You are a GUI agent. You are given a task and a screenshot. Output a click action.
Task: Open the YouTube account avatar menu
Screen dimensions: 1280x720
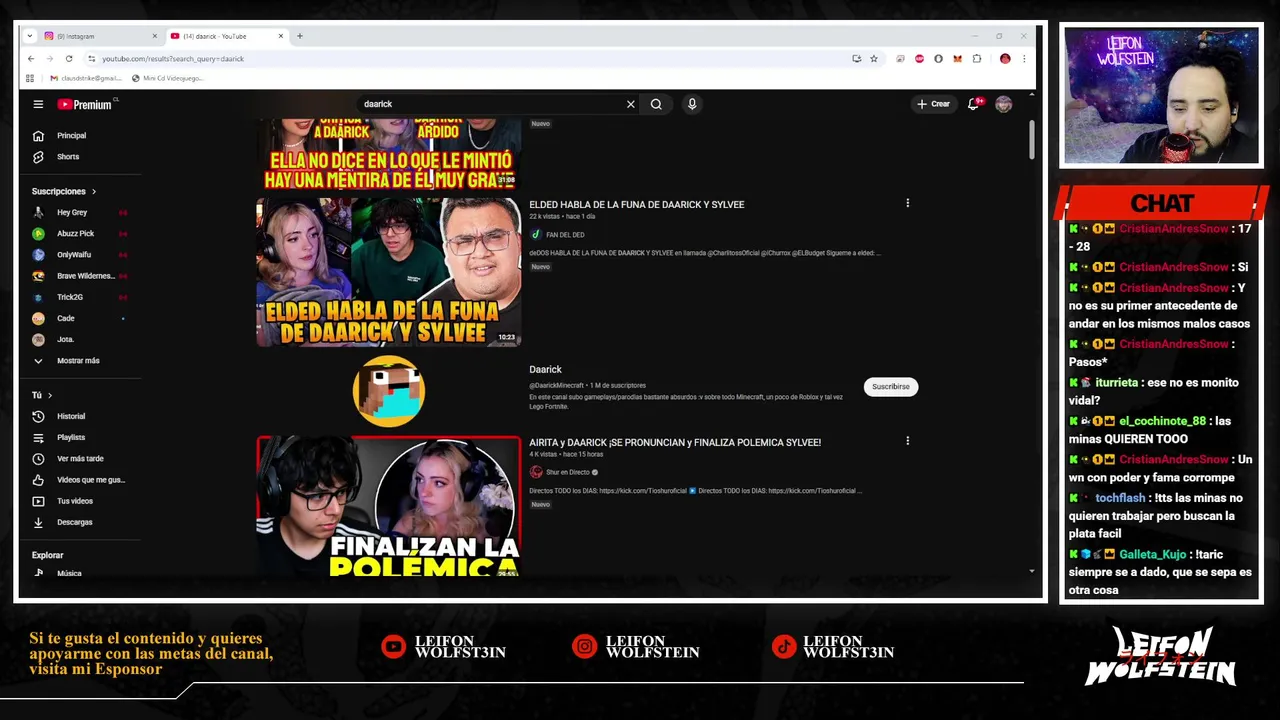pyautogui.click(x=1003, y=104)
